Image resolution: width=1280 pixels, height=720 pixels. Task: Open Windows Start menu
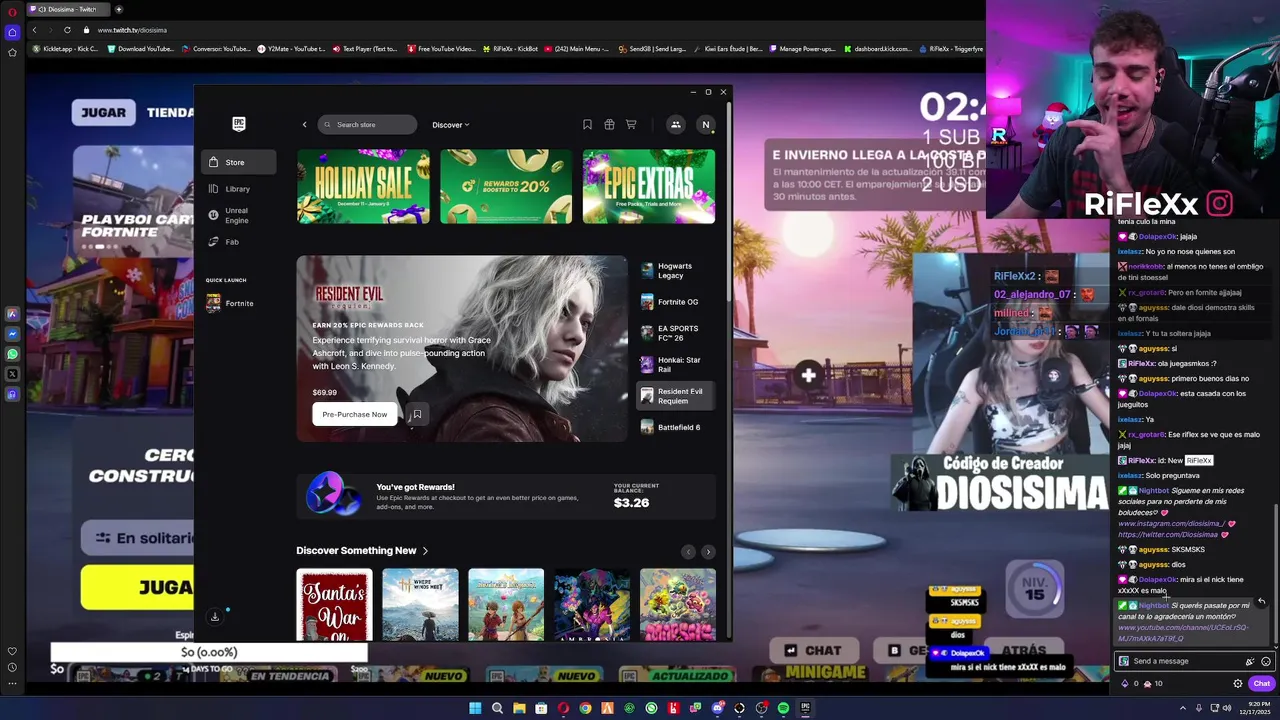point(475,708)
